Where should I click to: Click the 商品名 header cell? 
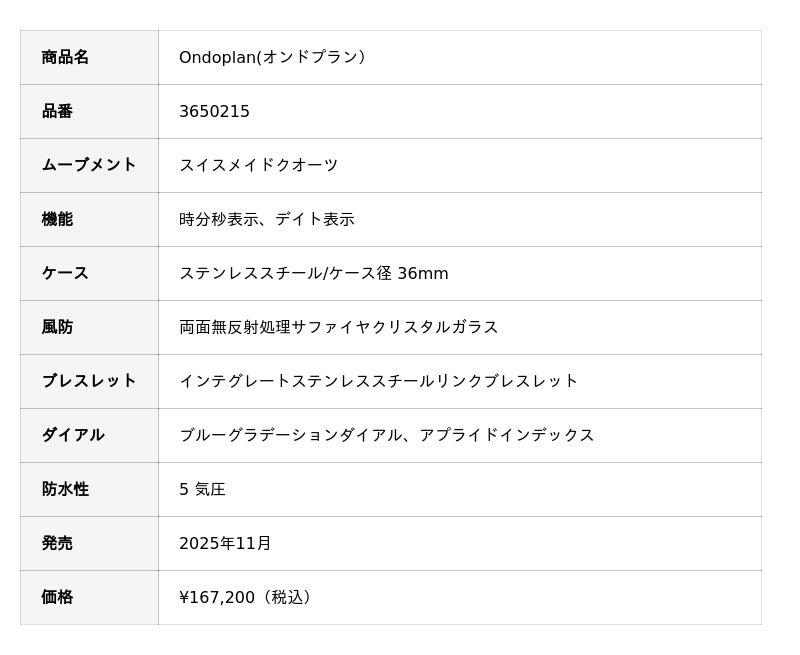(66, 57)
